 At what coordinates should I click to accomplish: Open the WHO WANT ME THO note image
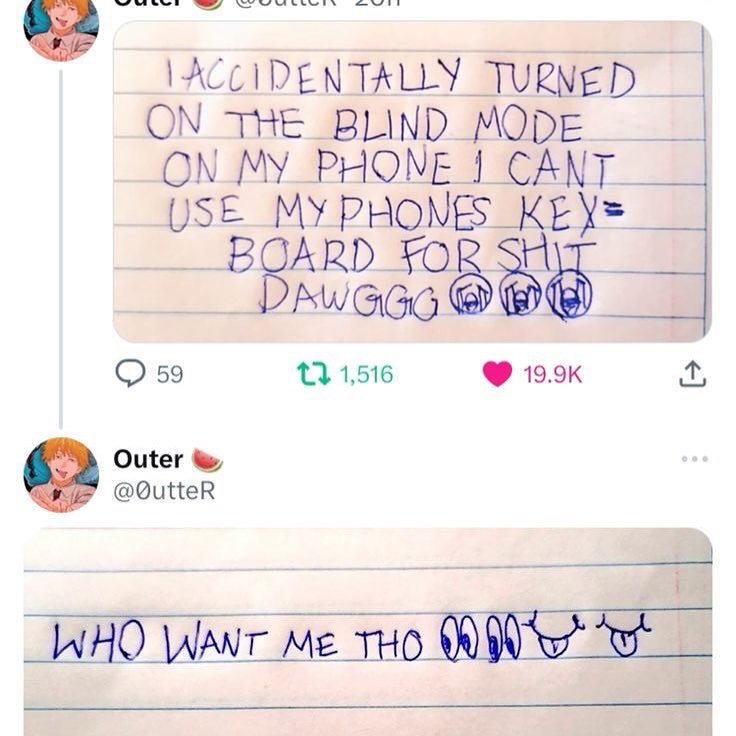pyautogui.click(x=368, y=632)
